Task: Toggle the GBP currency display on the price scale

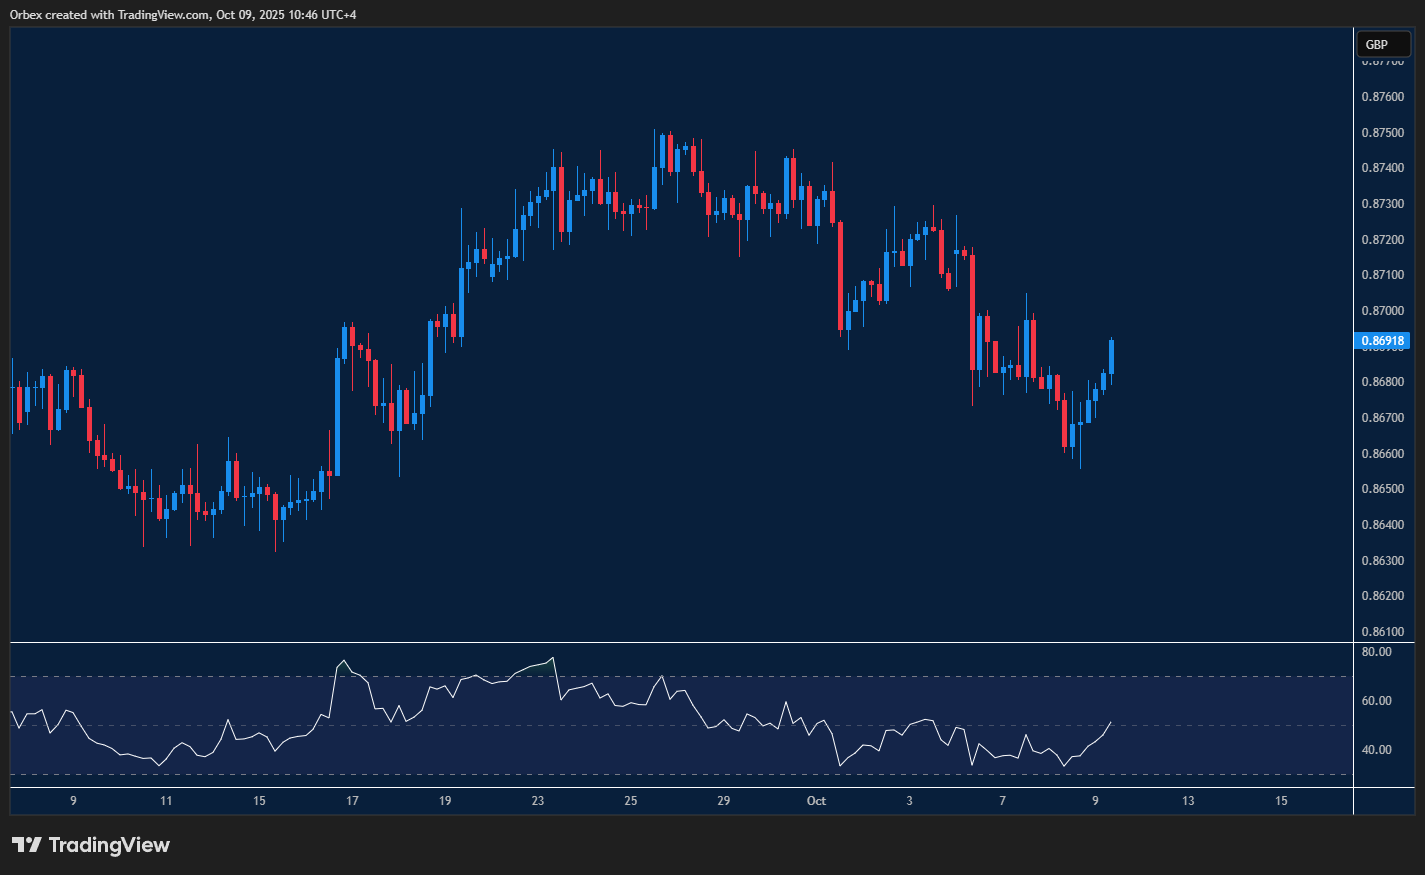Action: [1383, 44]
